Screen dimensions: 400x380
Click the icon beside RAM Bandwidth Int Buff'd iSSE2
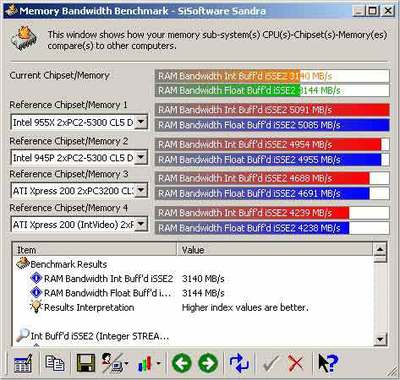36,278
